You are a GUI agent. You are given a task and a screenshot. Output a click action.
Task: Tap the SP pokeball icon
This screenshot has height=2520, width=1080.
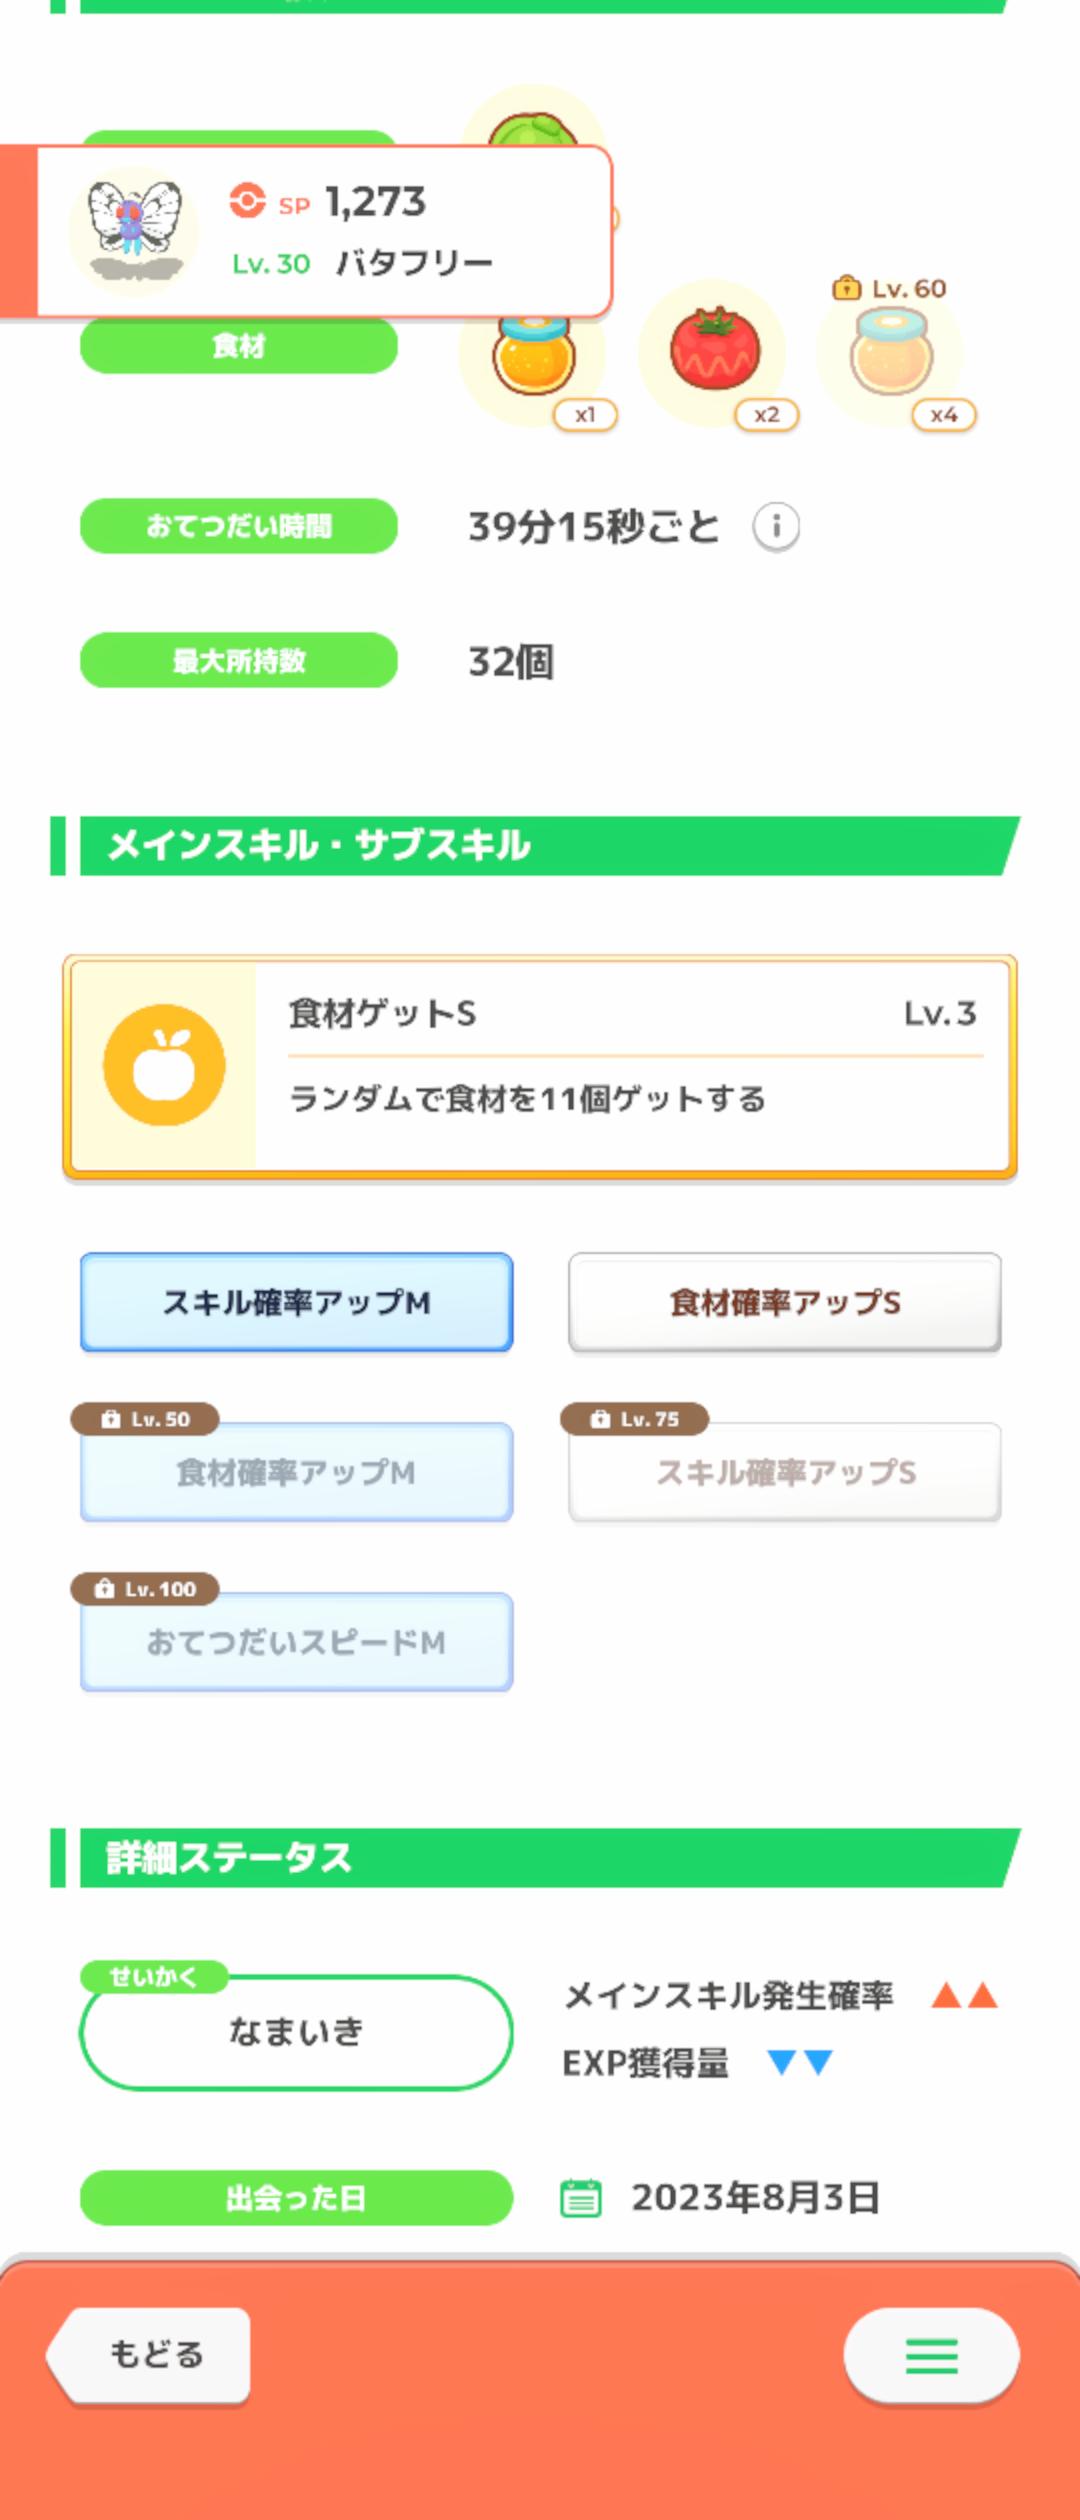point(247,200)
